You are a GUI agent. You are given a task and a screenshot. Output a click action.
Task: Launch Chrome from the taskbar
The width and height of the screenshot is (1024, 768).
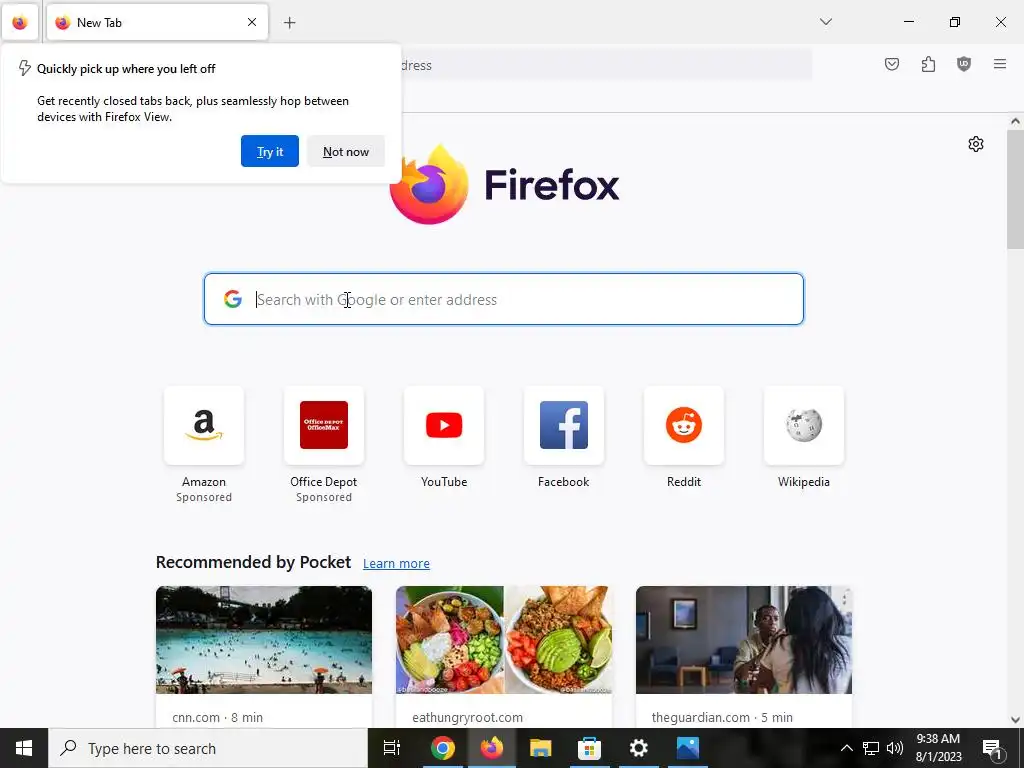442,748
